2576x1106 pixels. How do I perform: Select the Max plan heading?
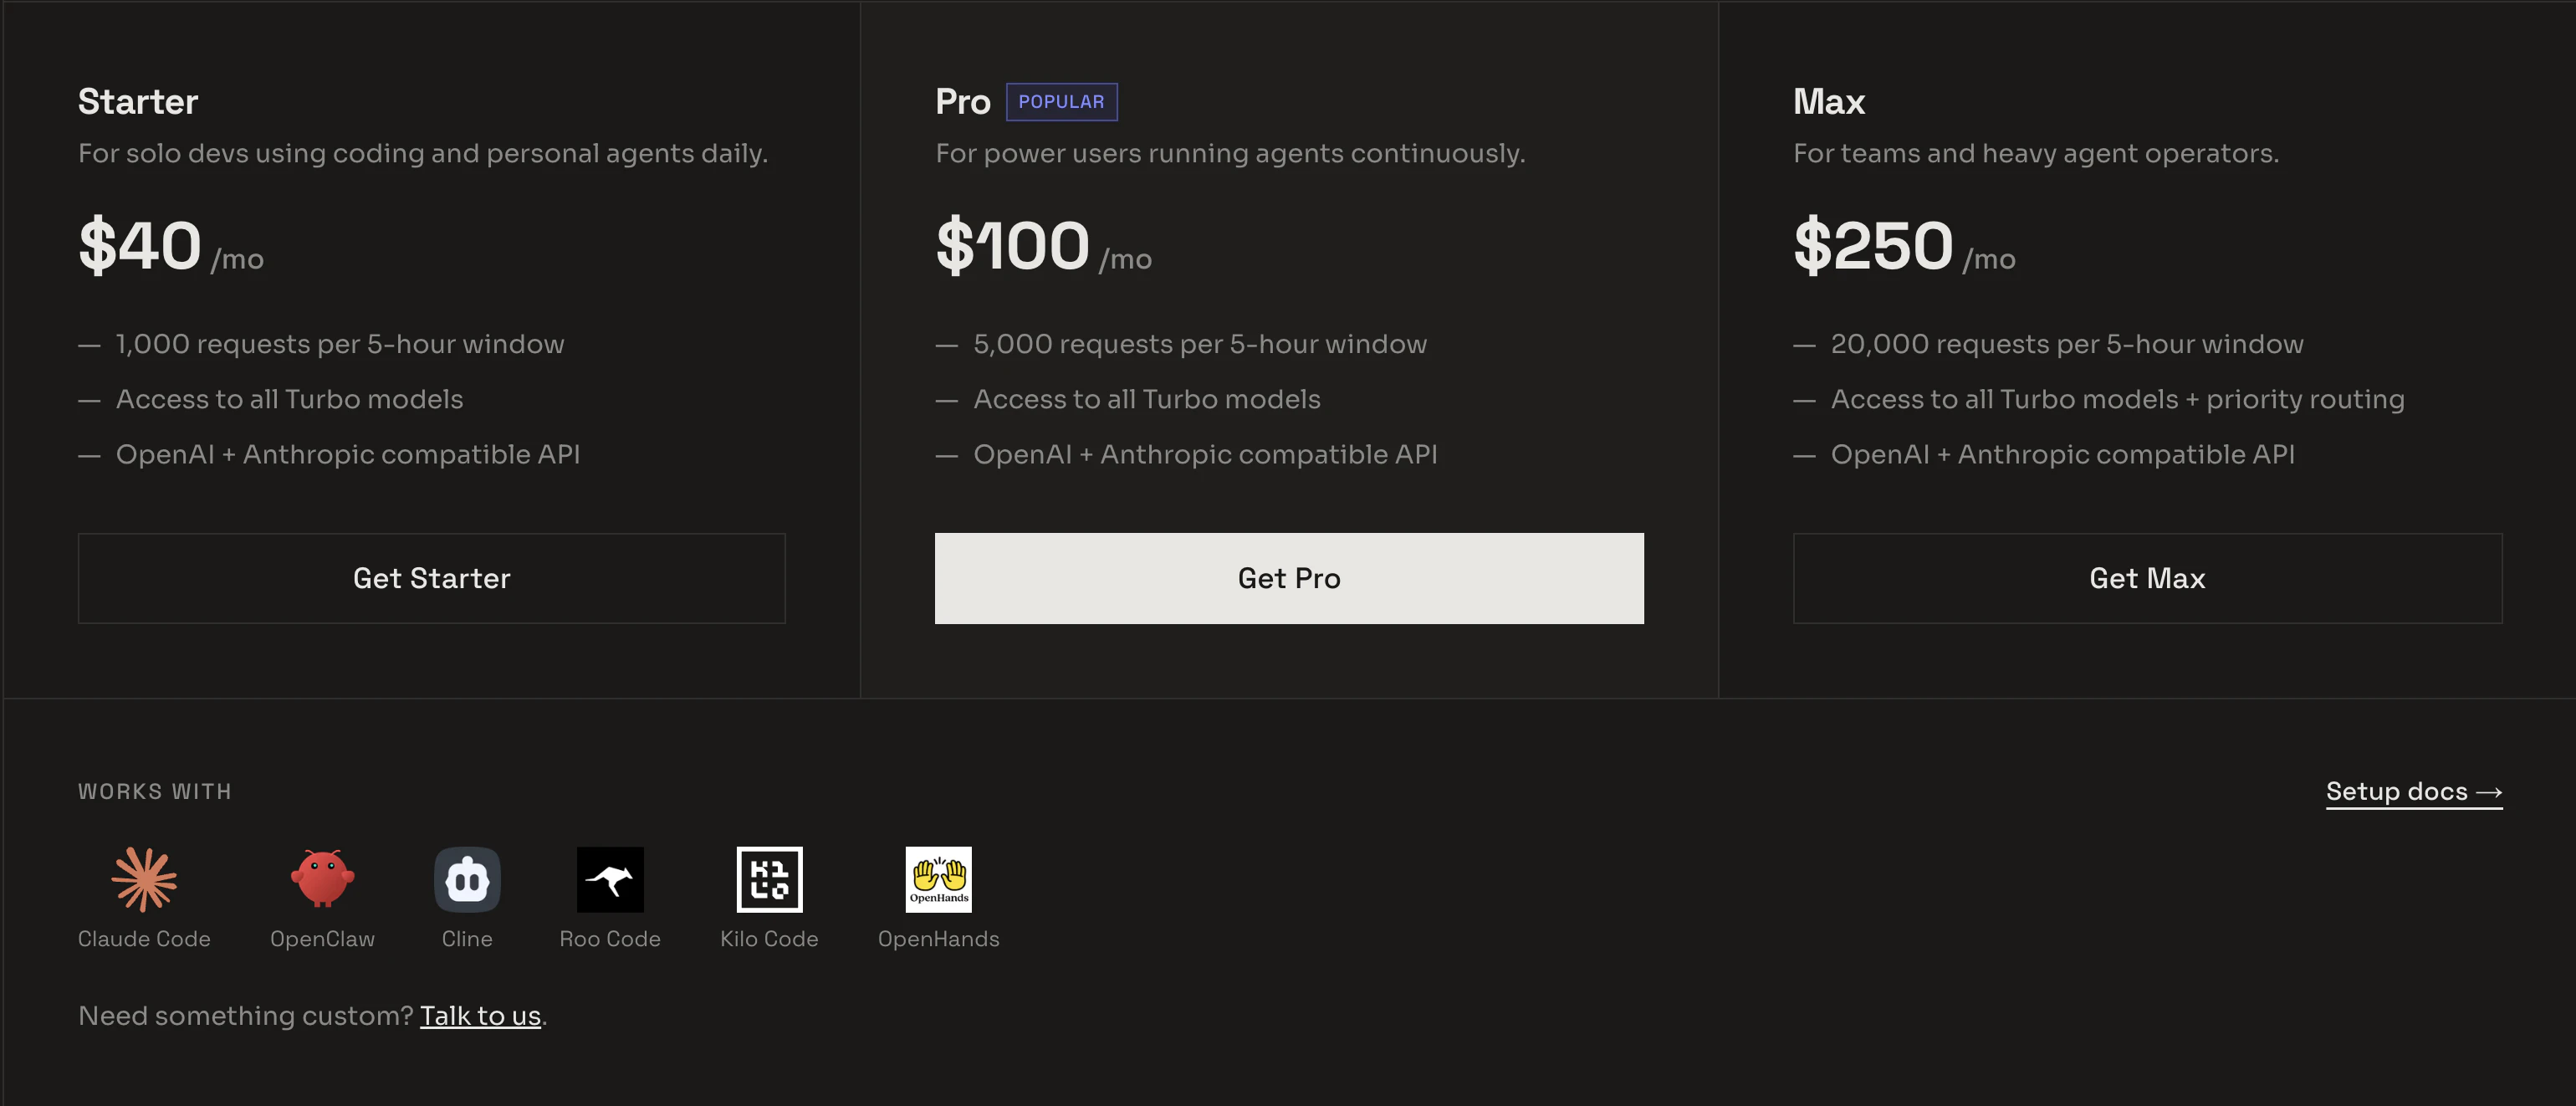click(1829, 101)
